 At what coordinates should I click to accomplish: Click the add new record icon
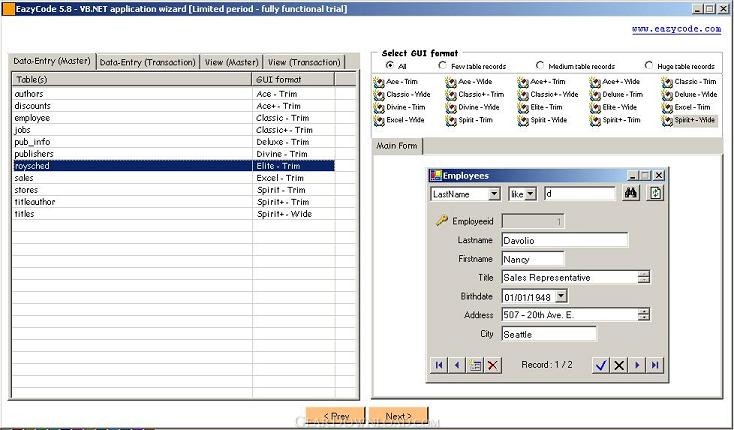475,365
